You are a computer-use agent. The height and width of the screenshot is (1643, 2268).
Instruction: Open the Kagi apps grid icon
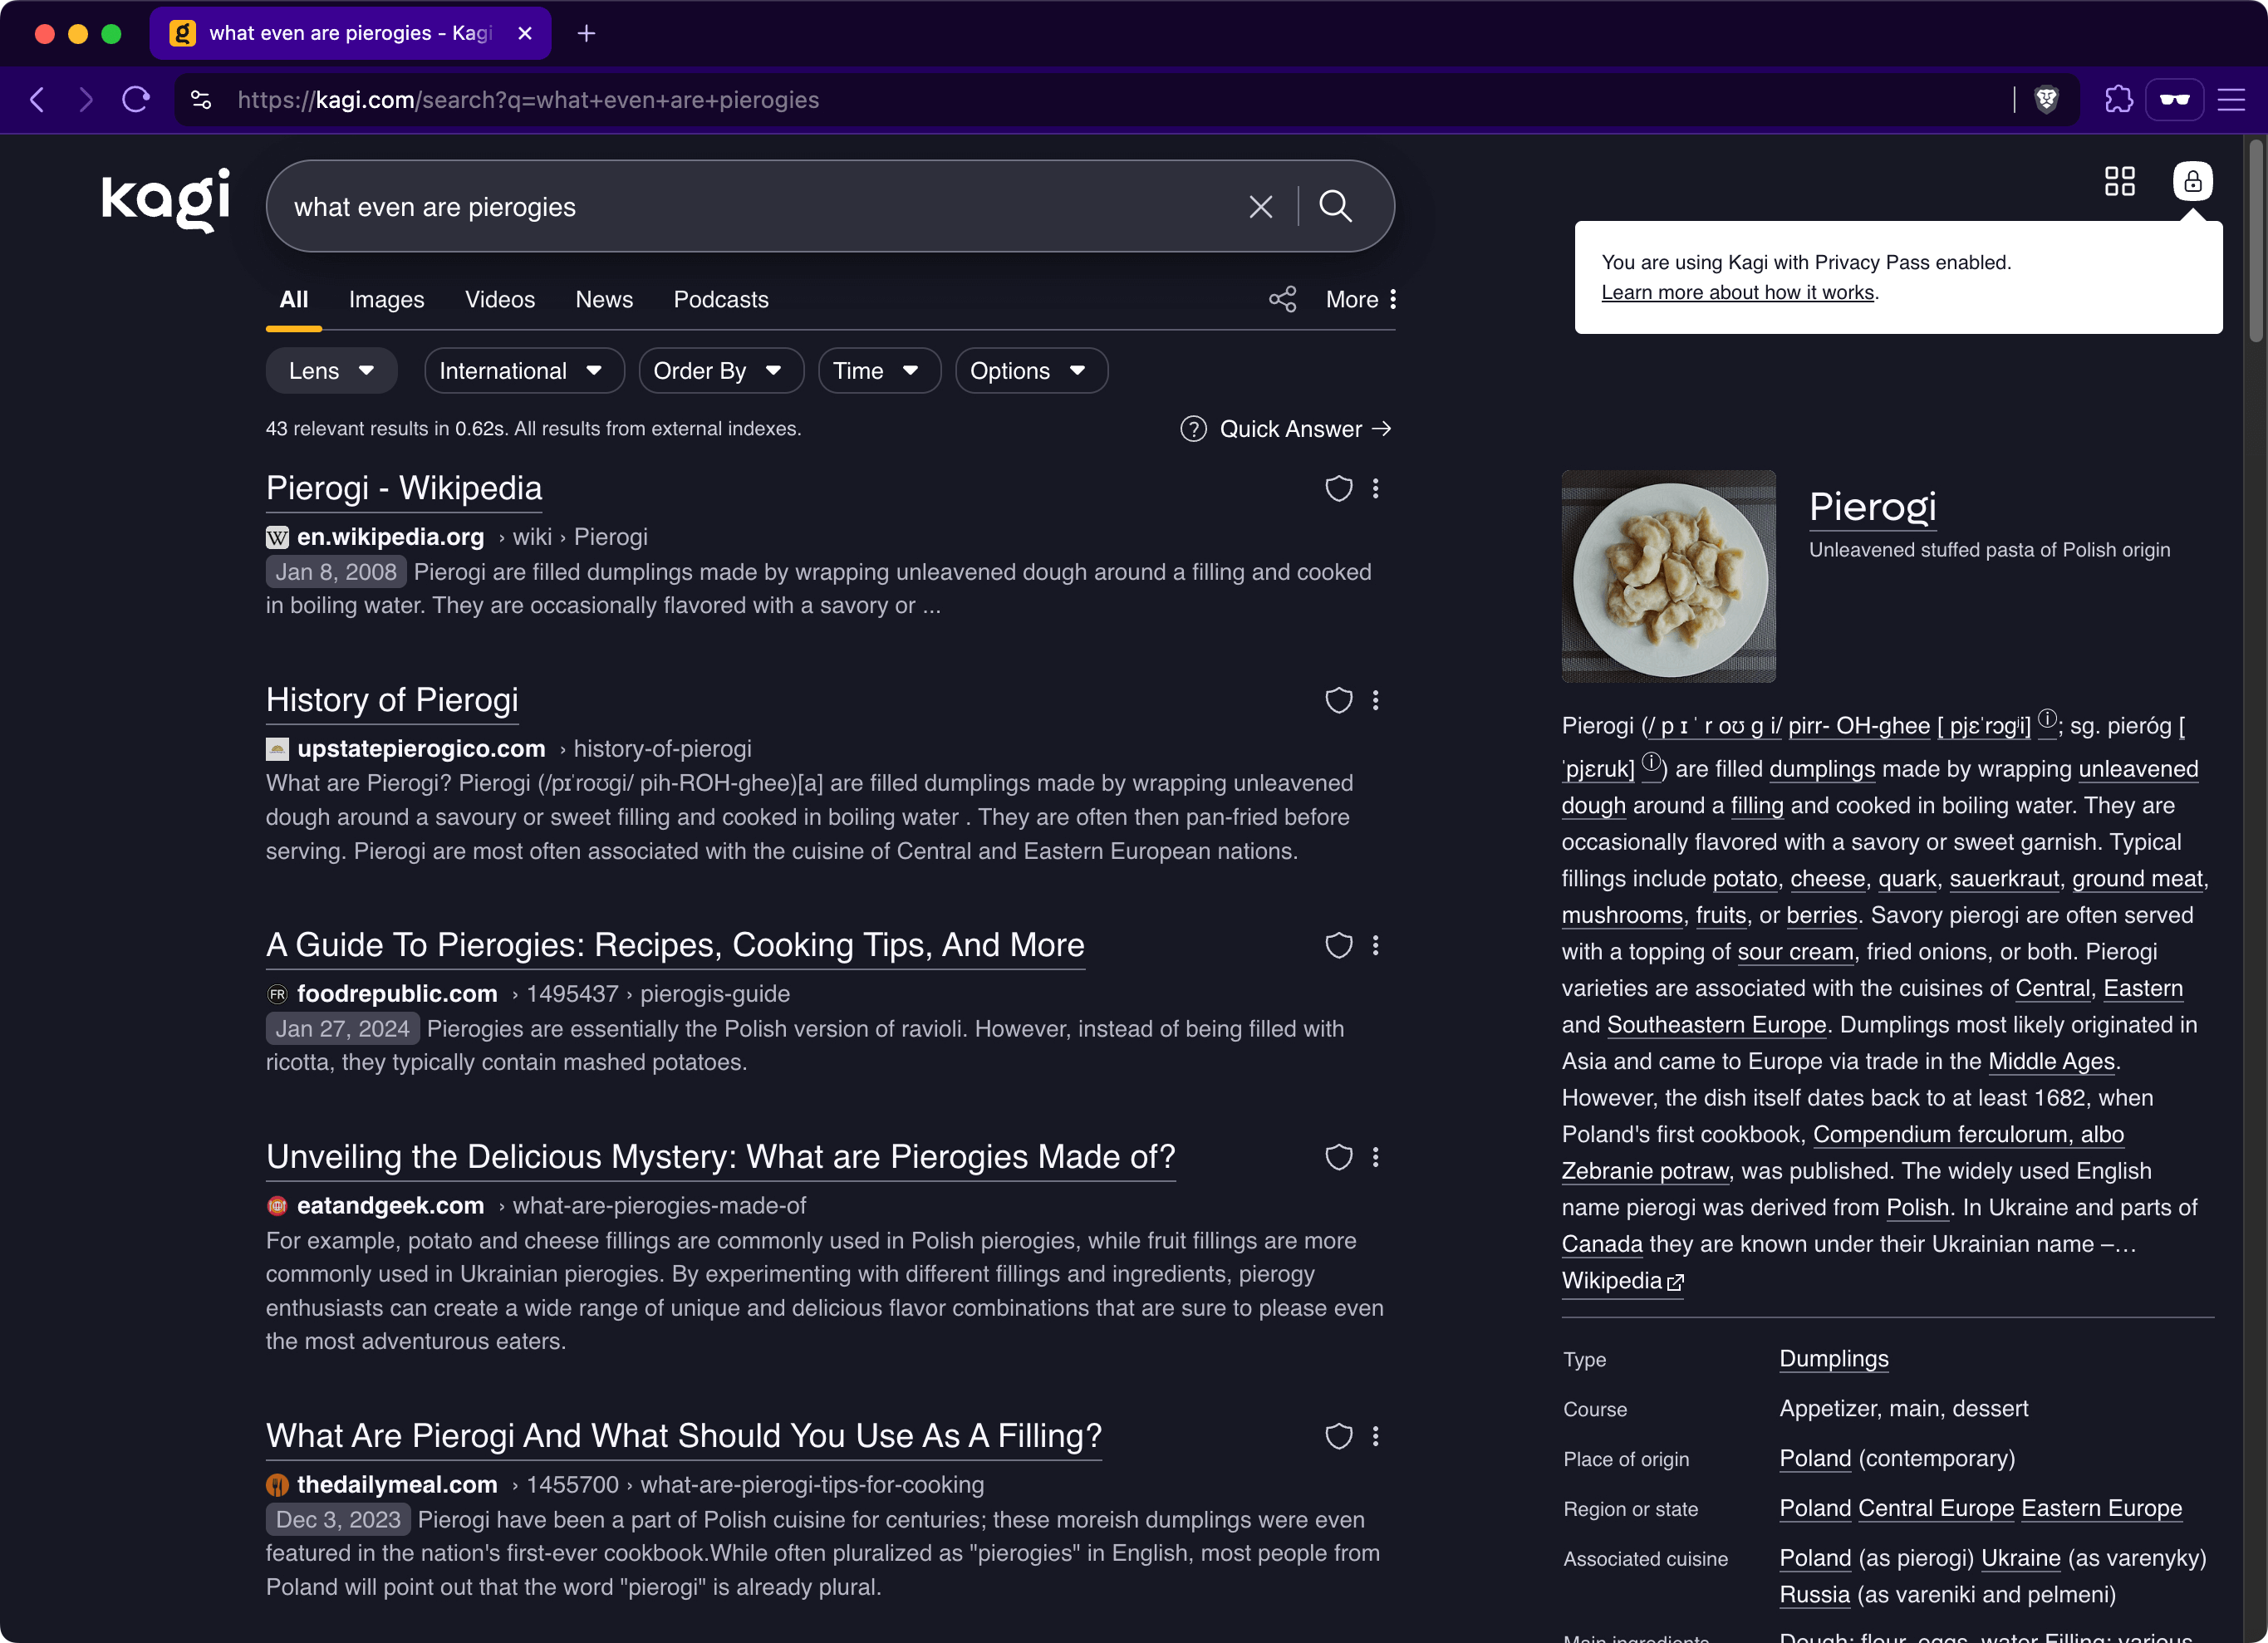(2119, 181)
